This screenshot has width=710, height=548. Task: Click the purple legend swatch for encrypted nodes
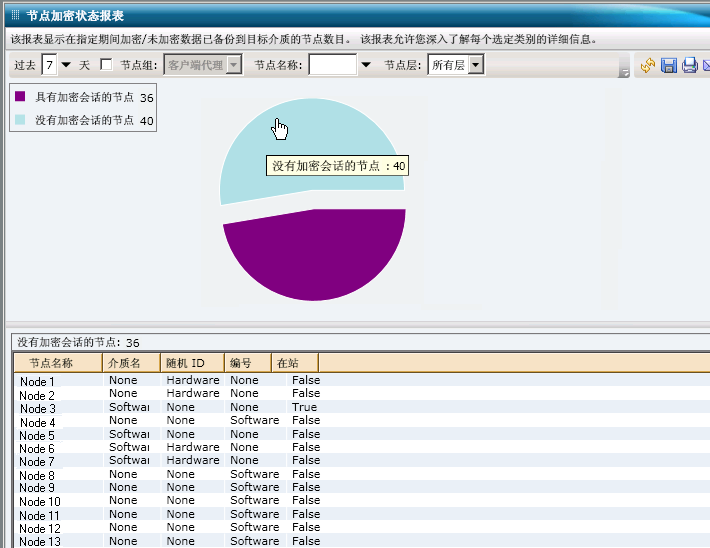pos(21,98)
